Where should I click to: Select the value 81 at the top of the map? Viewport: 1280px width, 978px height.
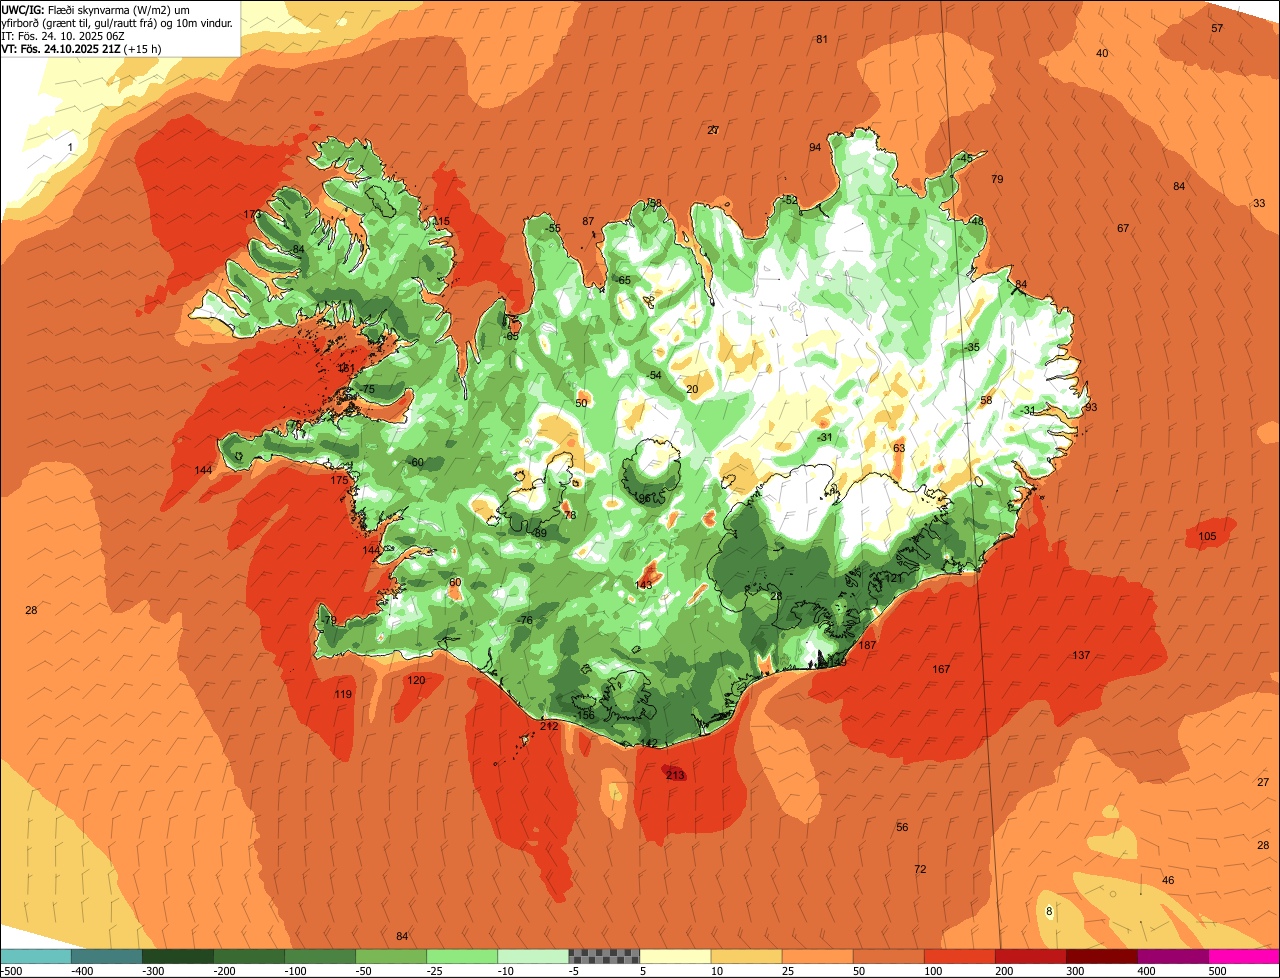pyautogui.click(x=822, y=39)
